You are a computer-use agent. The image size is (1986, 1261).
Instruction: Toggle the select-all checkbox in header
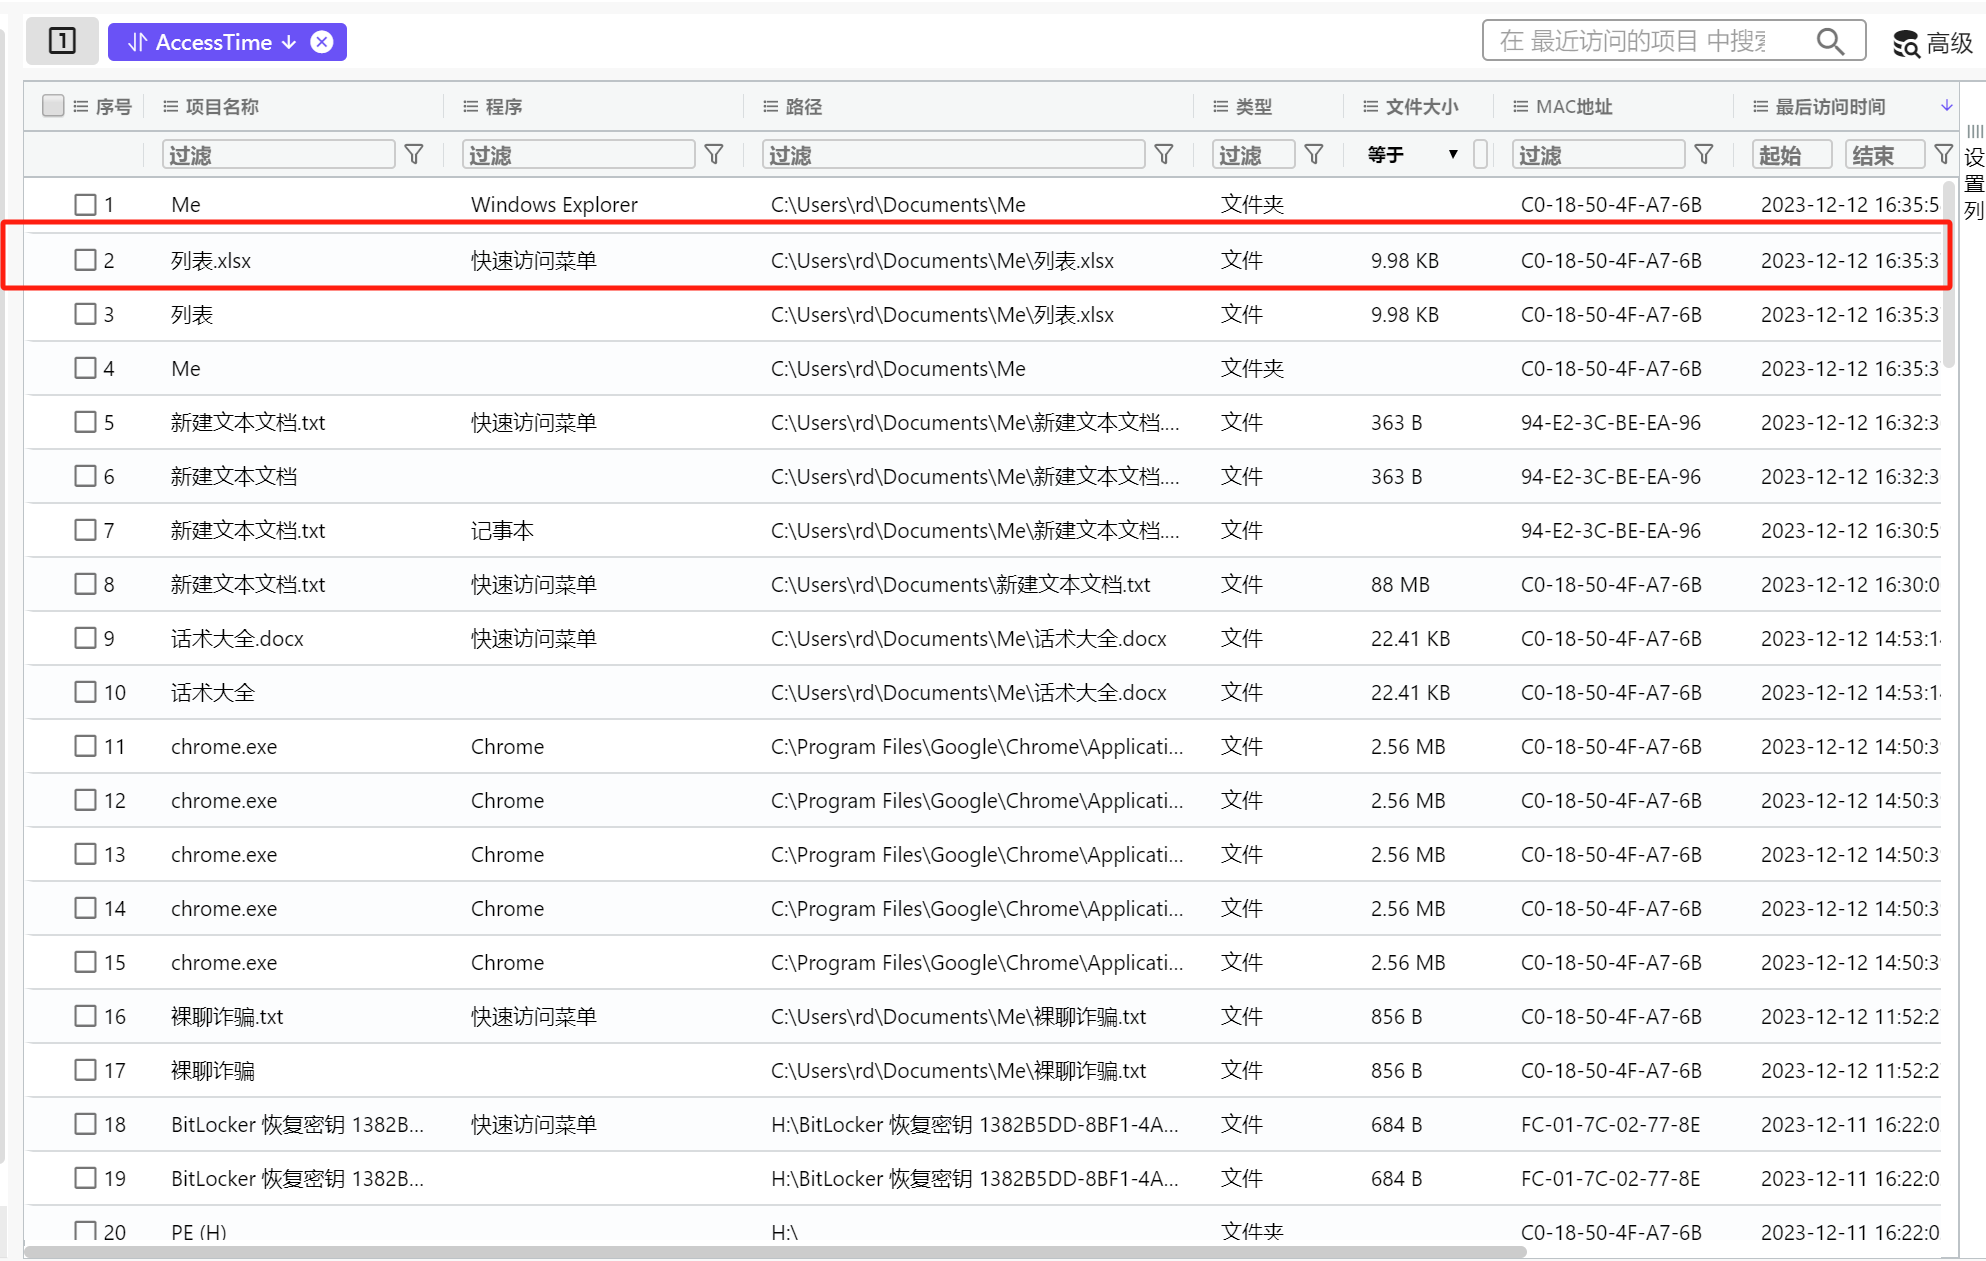point(54,106)
